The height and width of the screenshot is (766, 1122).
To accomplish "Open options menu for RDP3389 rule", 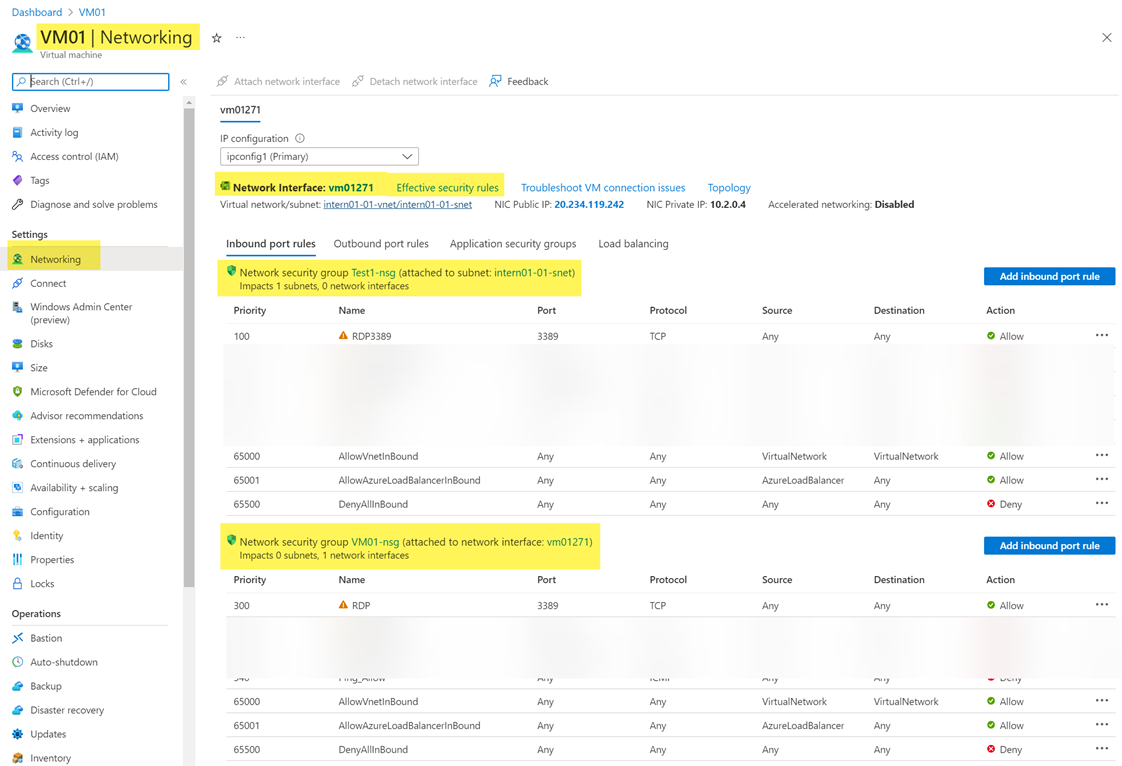I will coord(1101,335).
